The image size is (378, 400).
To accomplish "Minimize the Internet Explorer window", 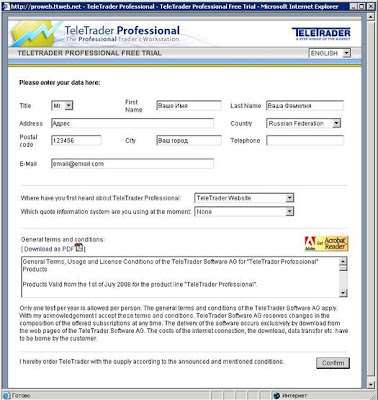I will coord(355,6).
